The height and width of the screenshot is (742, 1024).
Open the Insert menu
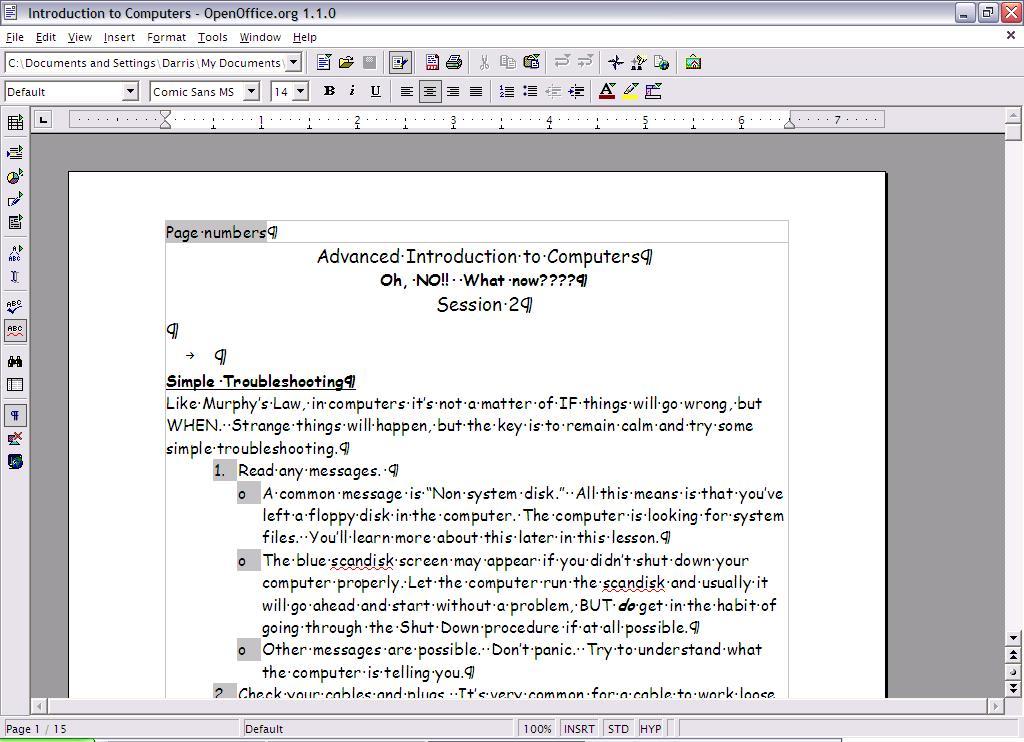pos(119,37)
